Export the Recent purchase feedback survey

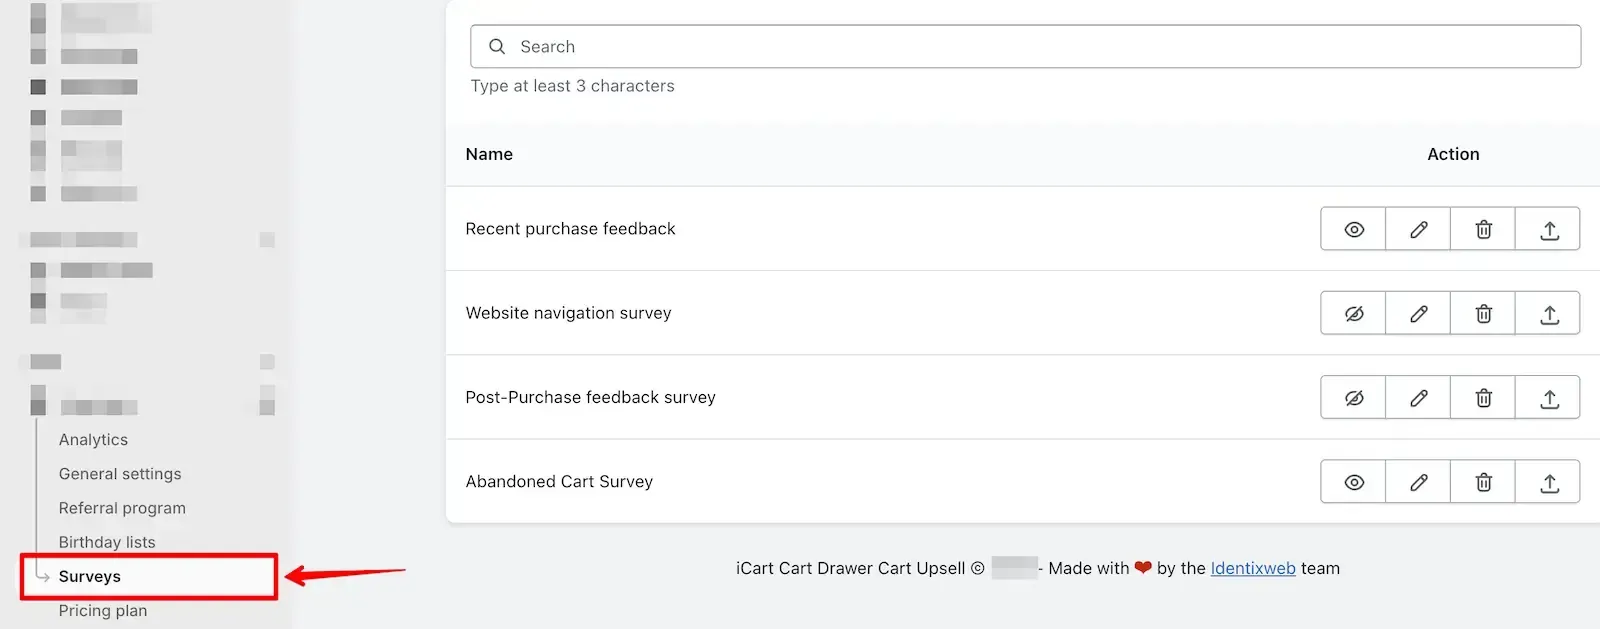1548,229
